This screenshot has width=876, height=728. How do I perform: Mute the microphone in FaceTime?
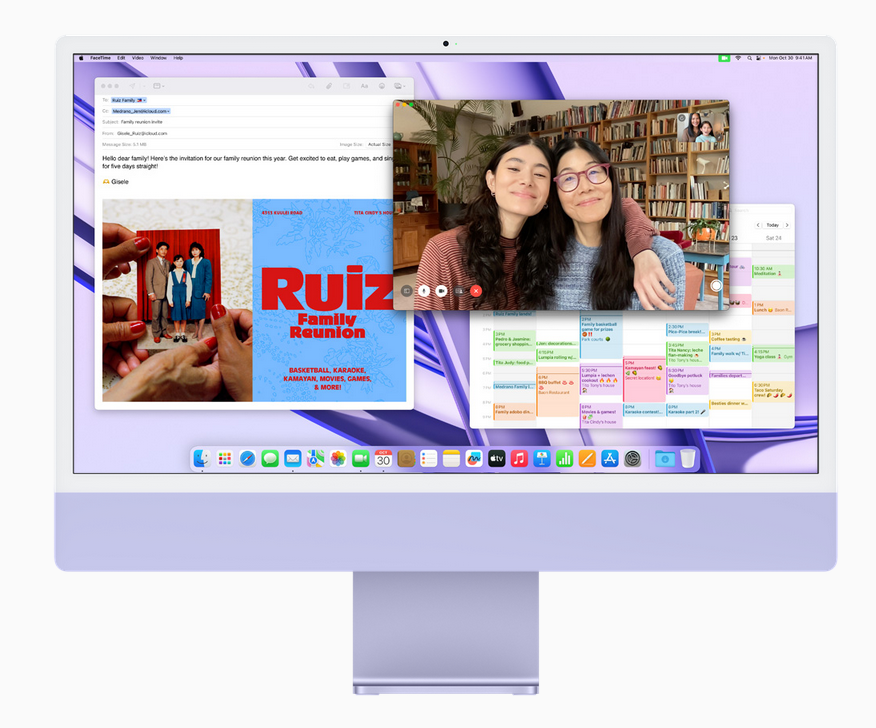point(424,291)
